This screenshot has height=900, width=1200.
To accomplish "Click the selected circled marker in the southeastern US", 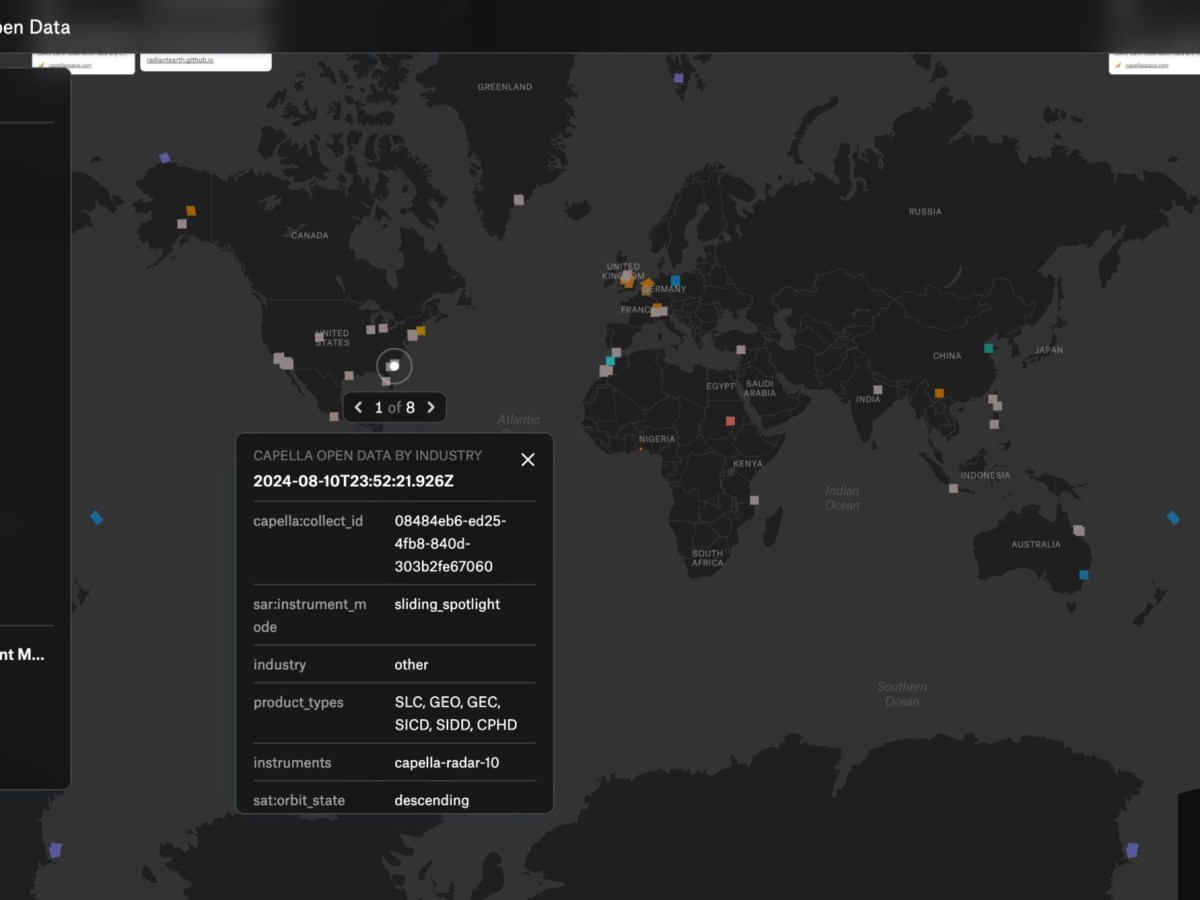I will [x=394, y=366].
